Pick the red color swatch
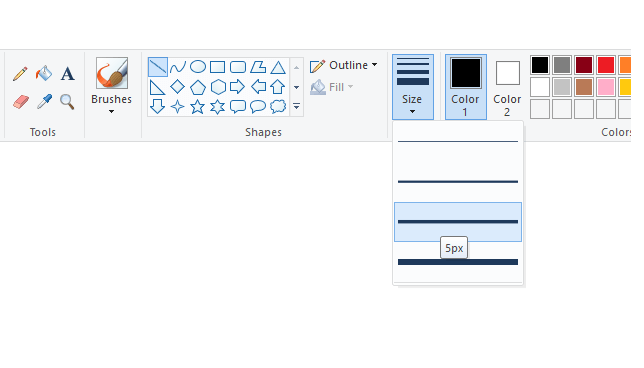Image resolution: width=644 pixels, height=368 pixels. click(606, 65)
